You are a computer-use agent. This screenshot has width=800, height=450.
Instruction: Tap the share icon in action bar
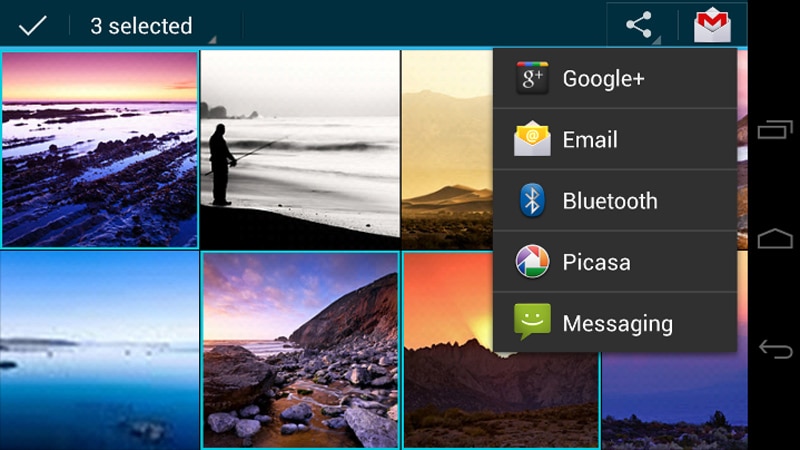pos(640,25)
